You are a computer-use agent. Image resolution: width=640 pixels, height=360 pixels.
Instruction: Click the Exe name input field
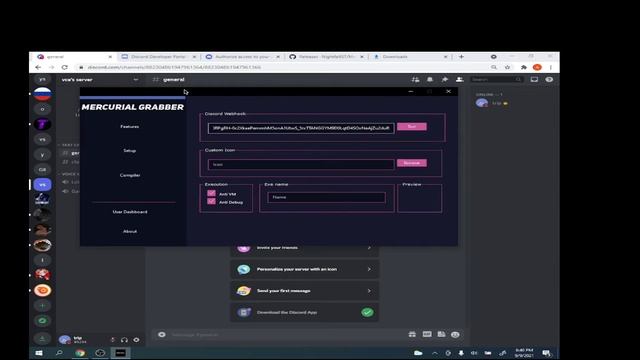[326, 198]
